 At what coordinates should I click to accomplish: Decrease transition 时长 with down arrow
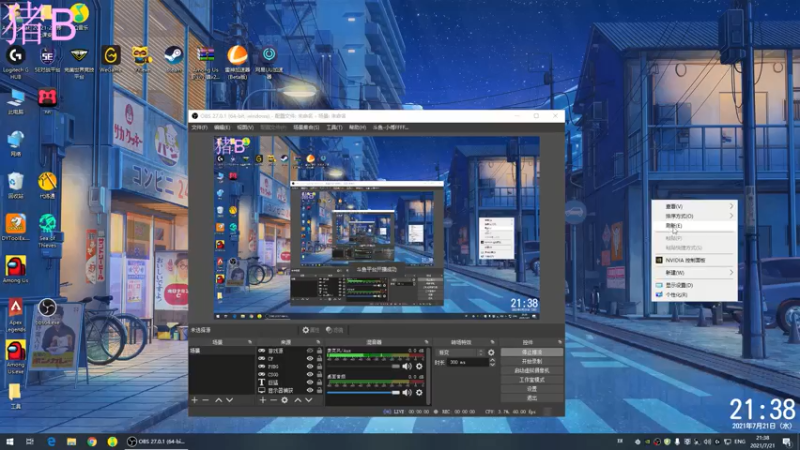tap(492, 365)
